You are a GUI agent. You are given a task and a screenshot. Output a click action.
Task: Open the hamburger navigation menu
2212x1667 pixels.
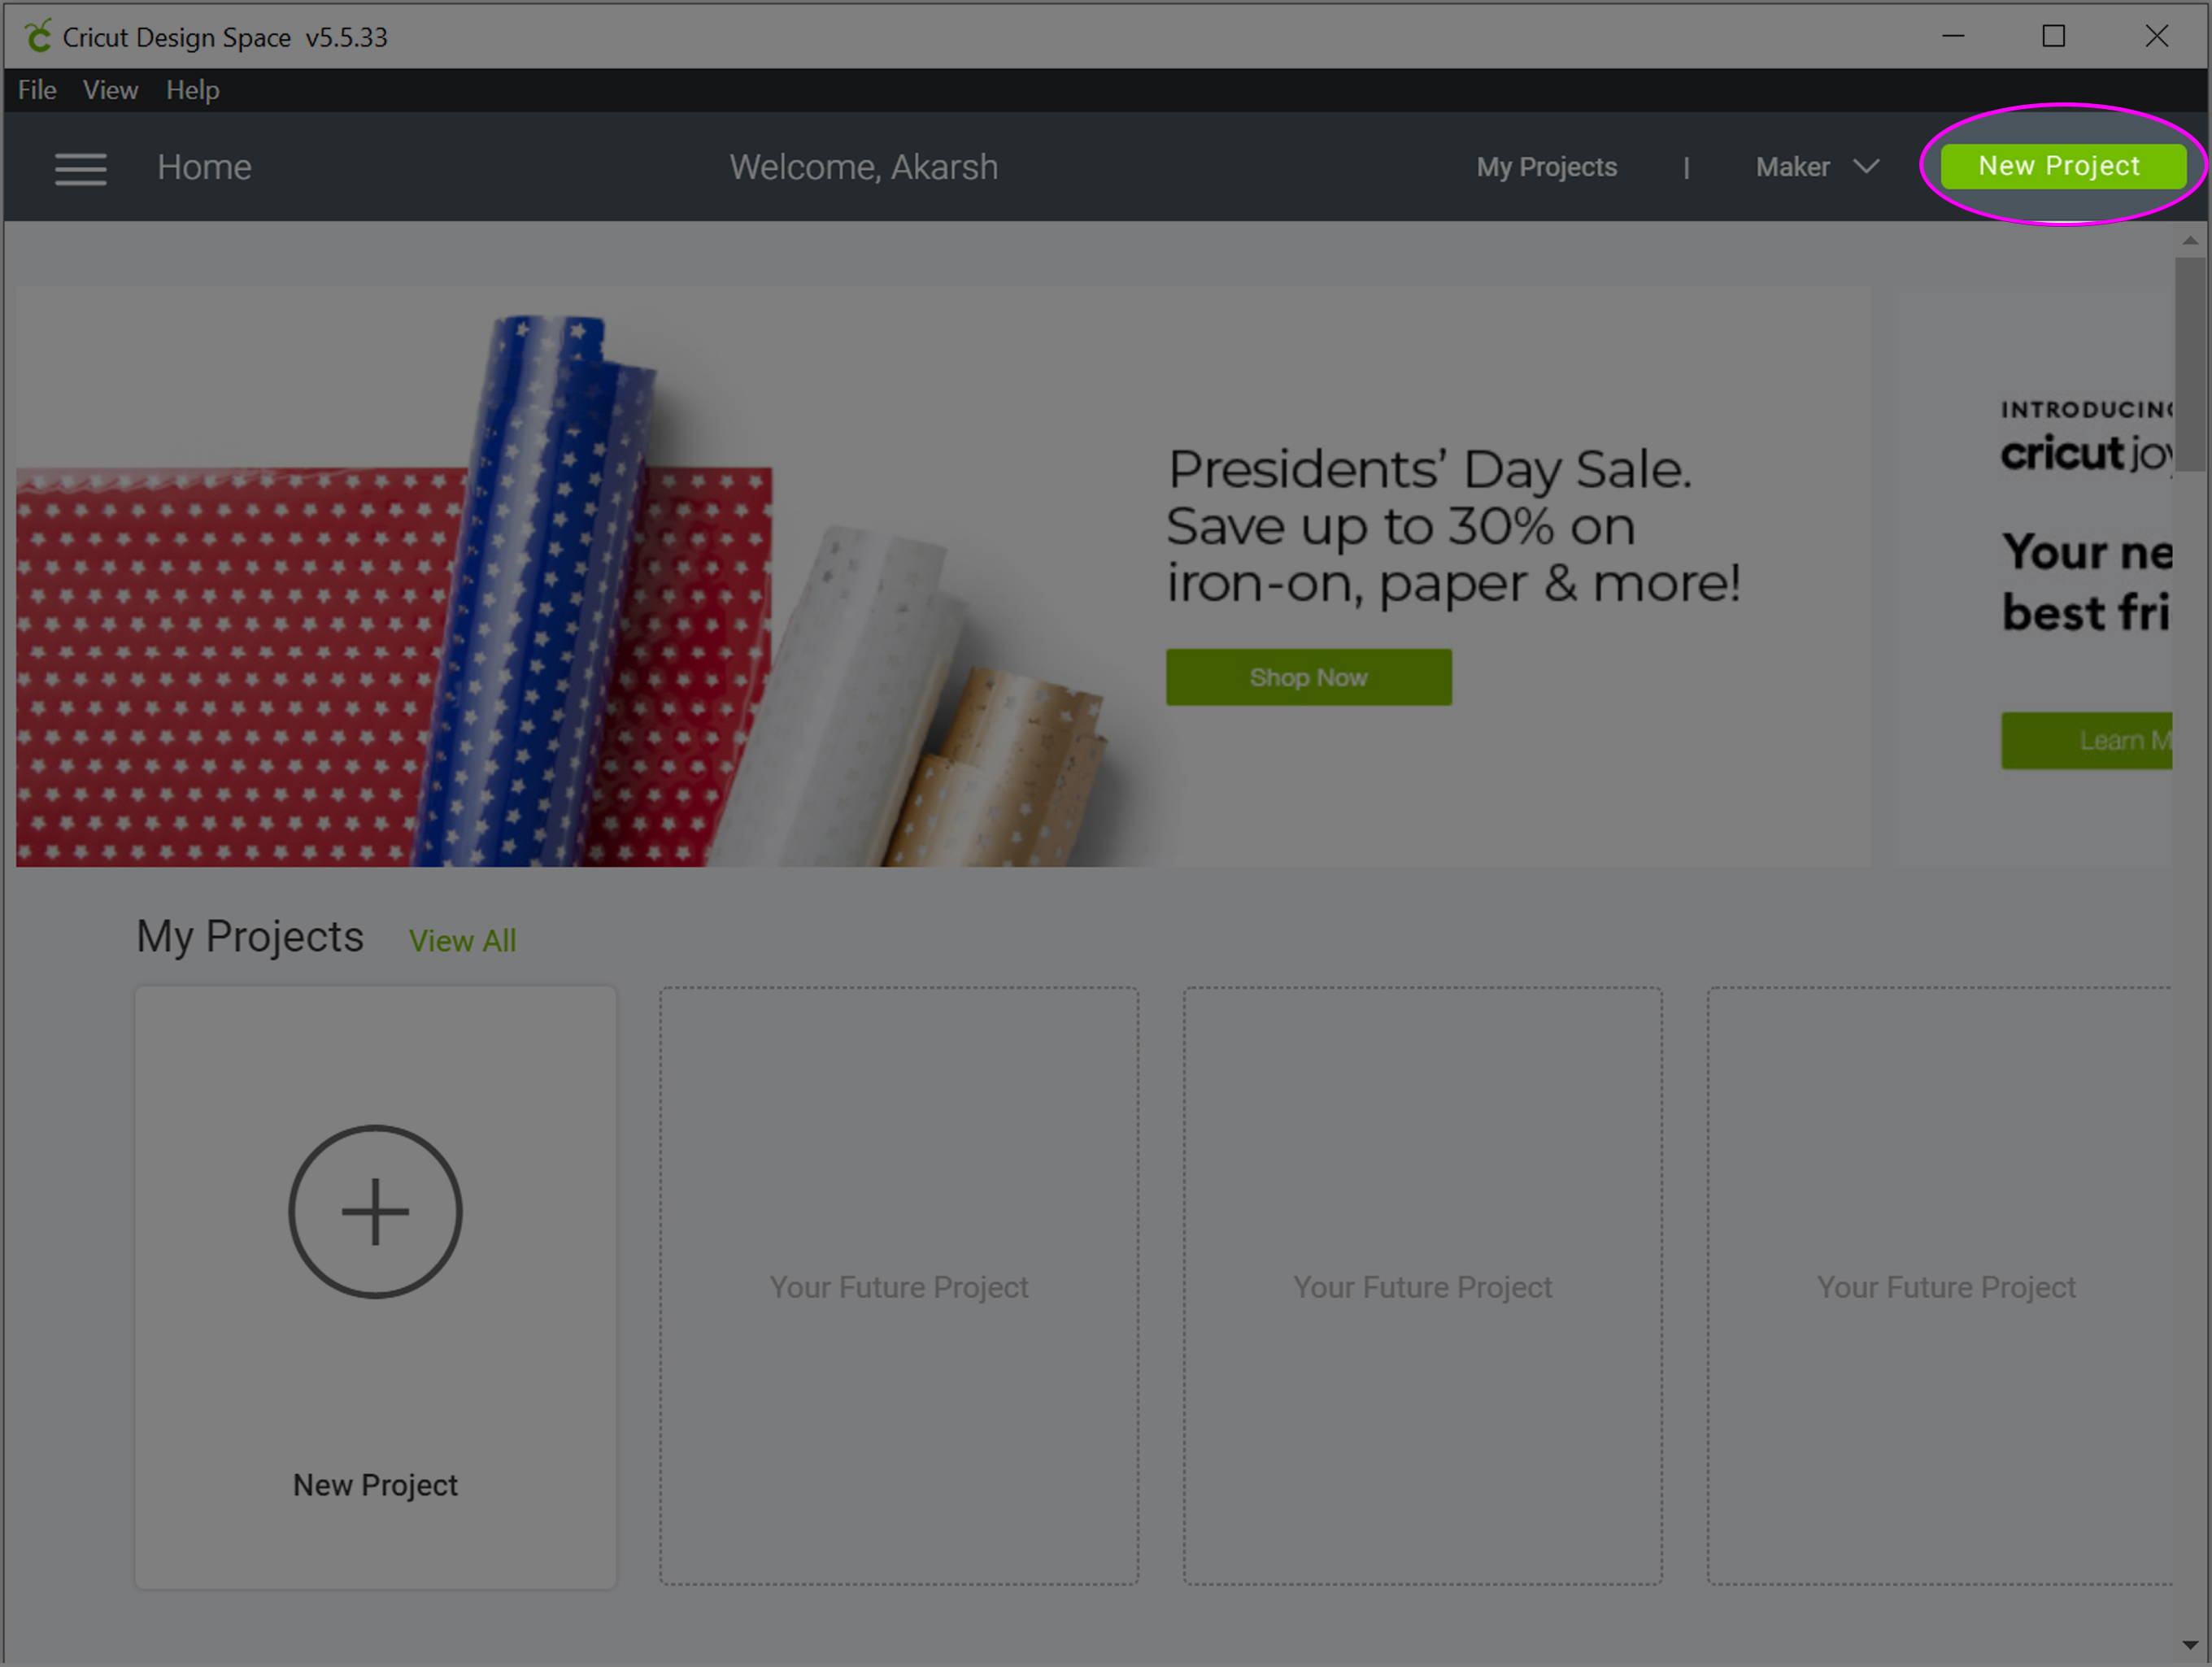[80, 168]
